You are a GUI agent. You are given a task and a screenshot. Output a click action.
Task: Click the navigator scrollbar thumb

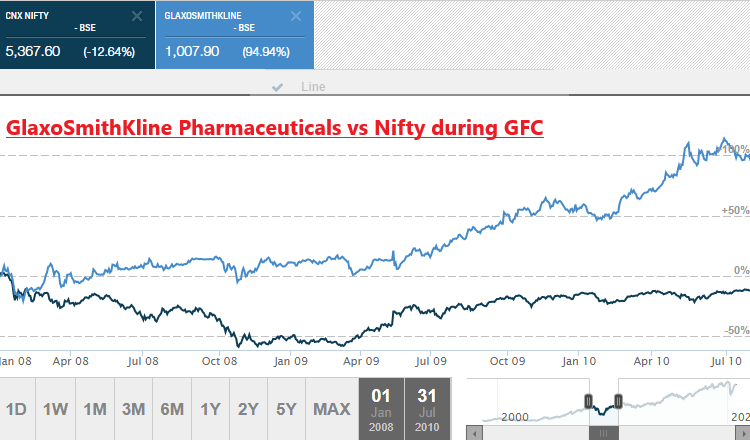(x=603, y=434)
